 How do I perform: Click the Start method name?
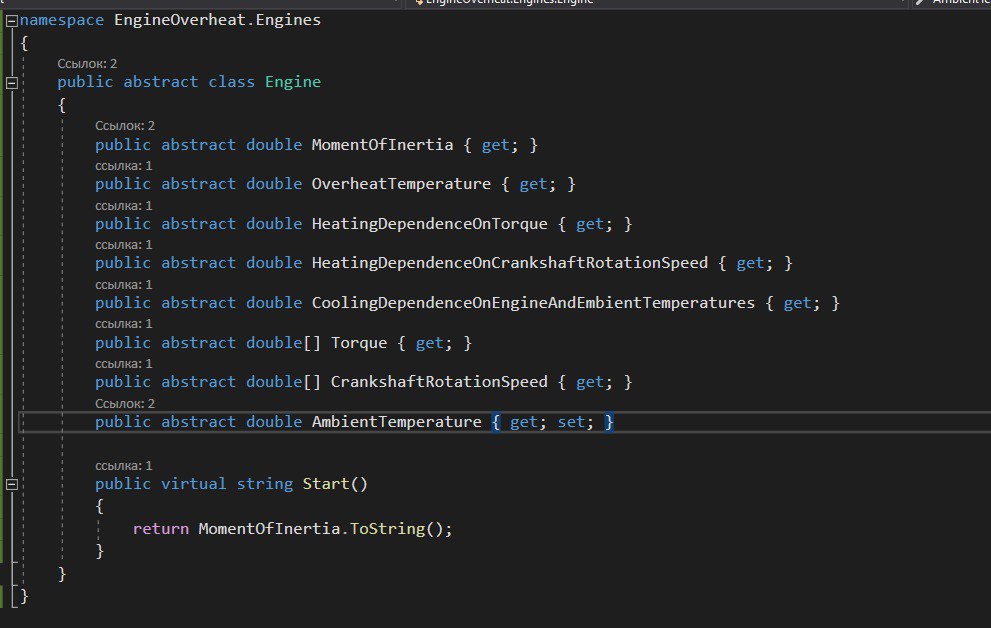coord(325,484)
